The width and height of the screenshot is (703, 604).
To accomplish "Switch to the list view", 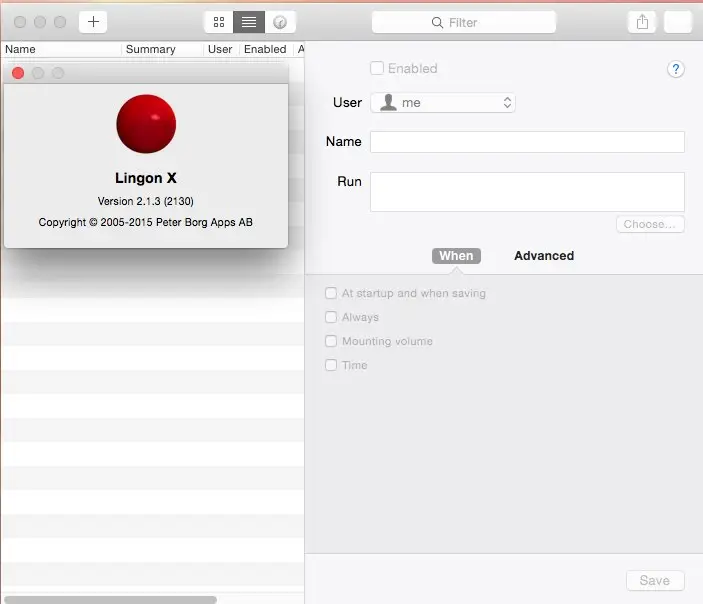I will point(249,22).
